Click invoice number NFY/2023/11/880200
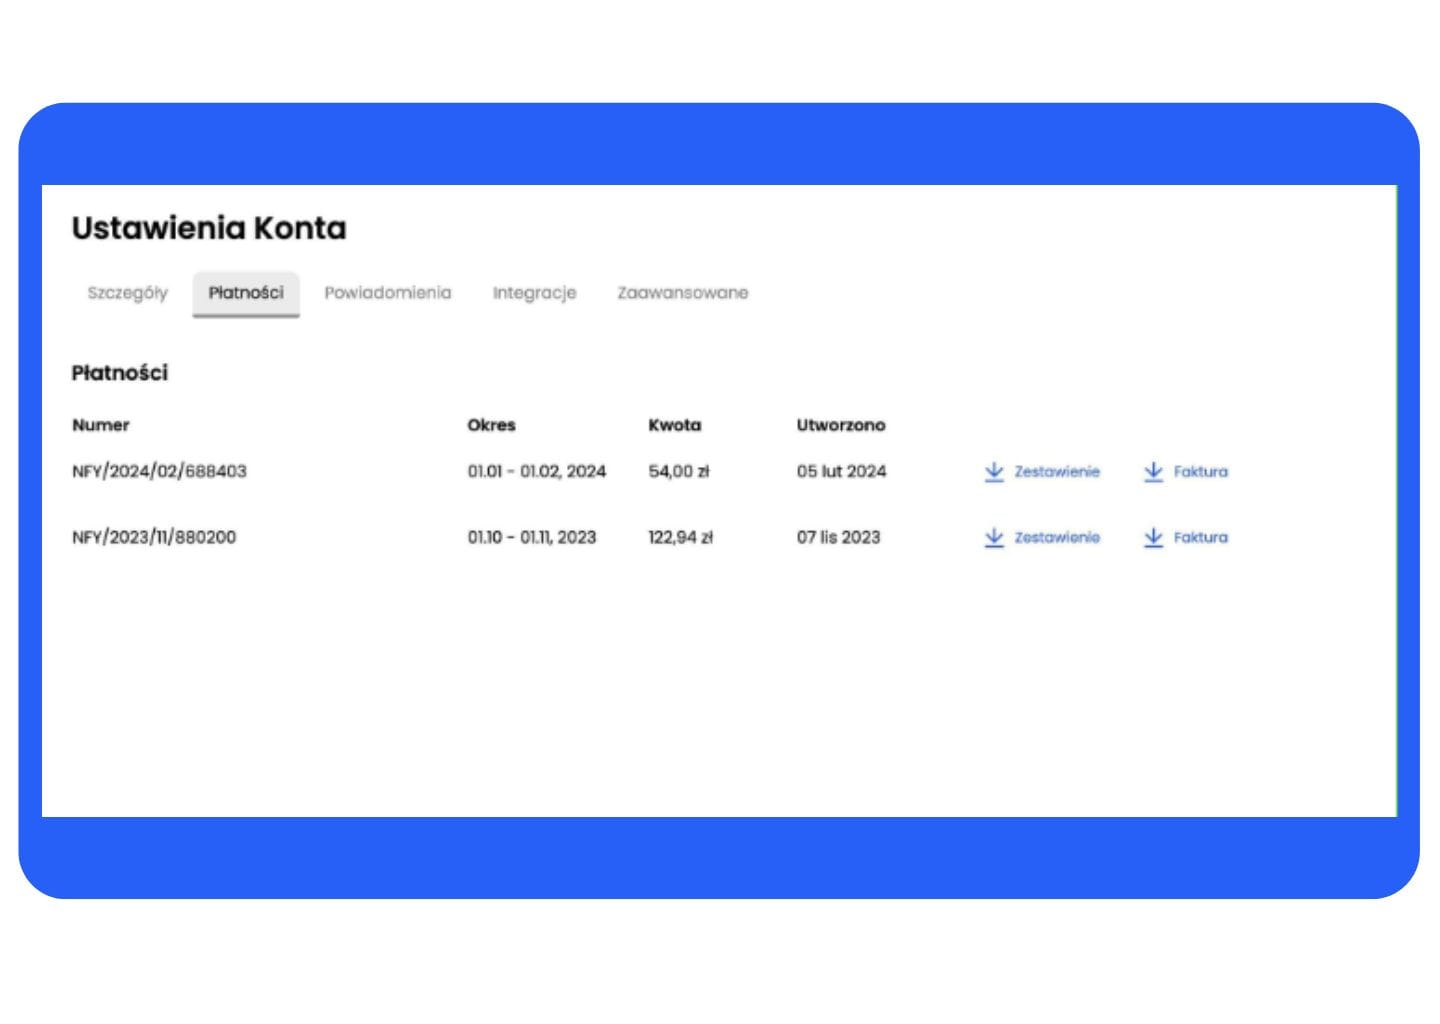Viewport: 1440px width, 1024px height. (x=154, y=538)
